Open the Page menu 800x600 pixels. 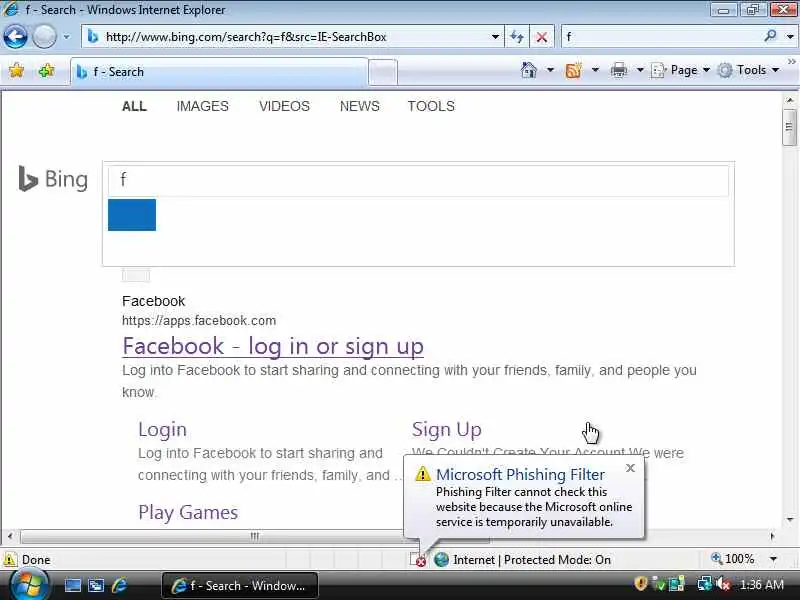point(680,70)
